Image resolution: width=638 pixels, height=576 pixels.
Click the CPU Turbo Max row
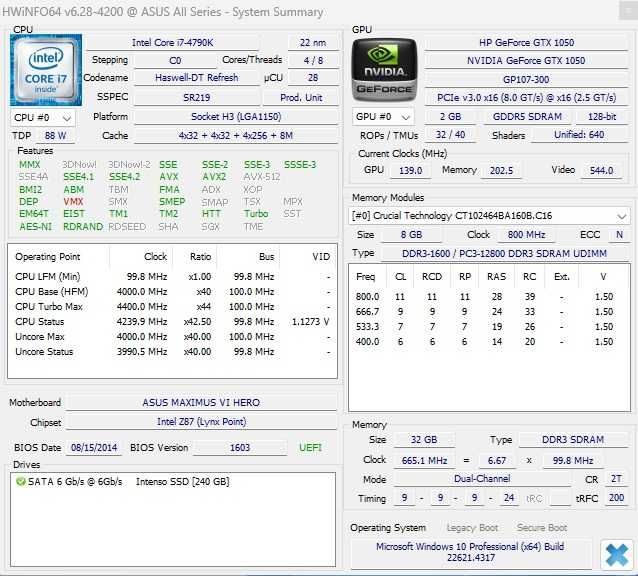[173, 307]
